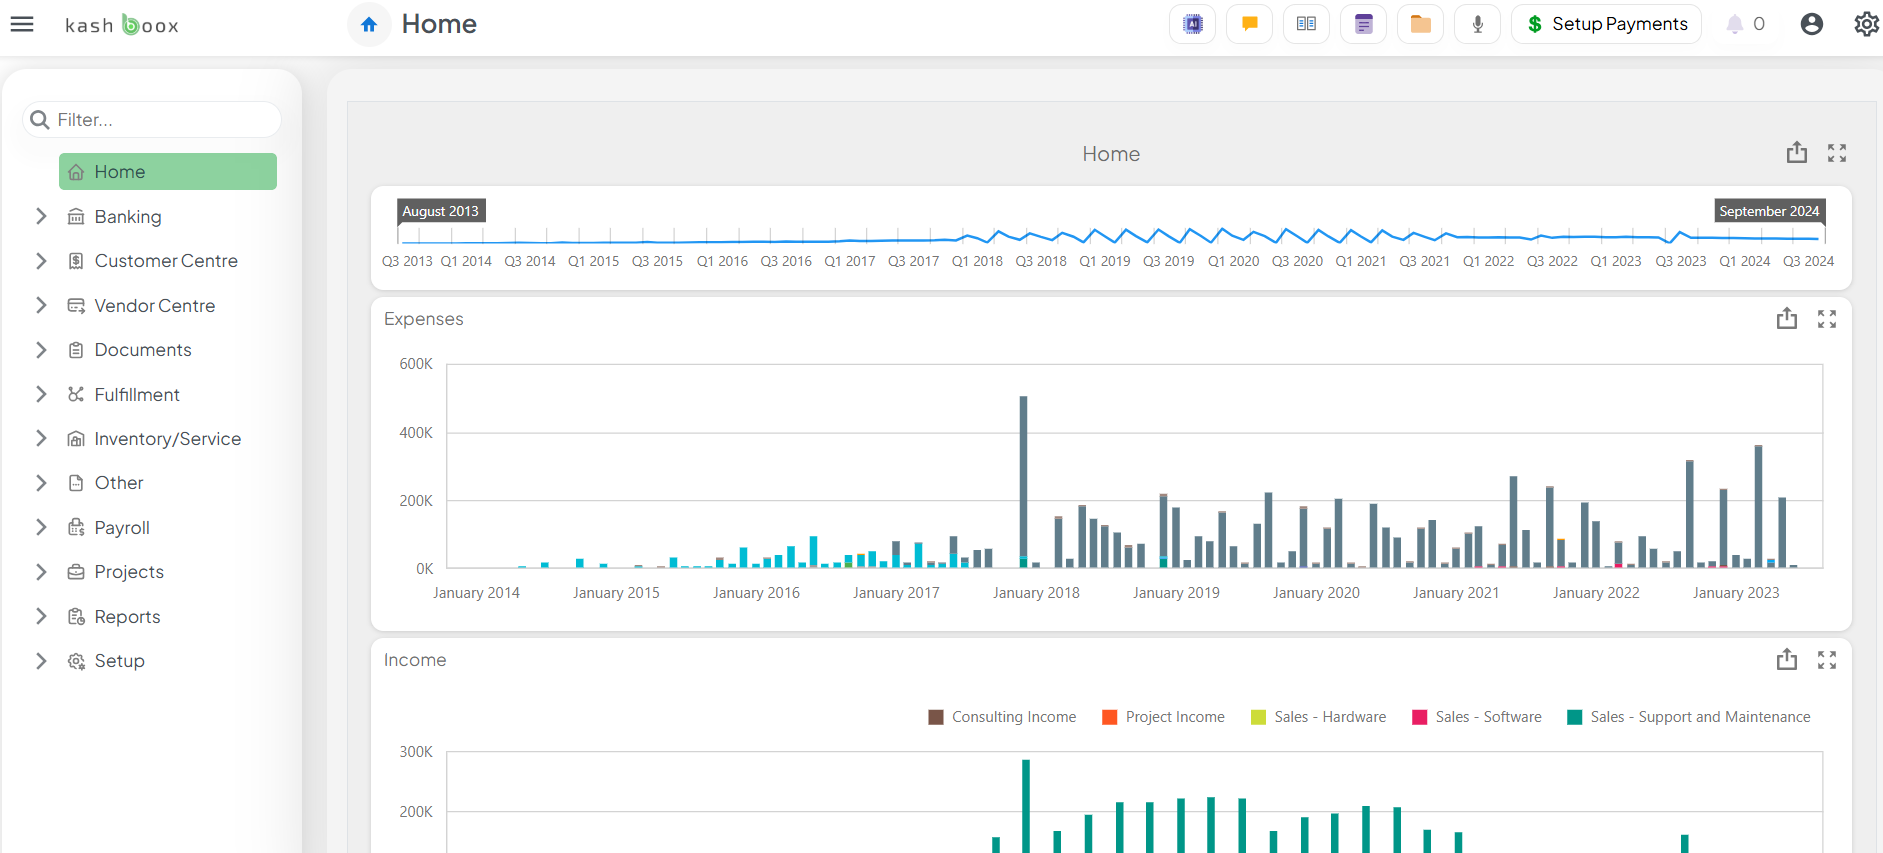1883x853 pixels.
Task: Export the Expenses chart via share icon
Action: pyautogui.click(x=1786, y=319)
